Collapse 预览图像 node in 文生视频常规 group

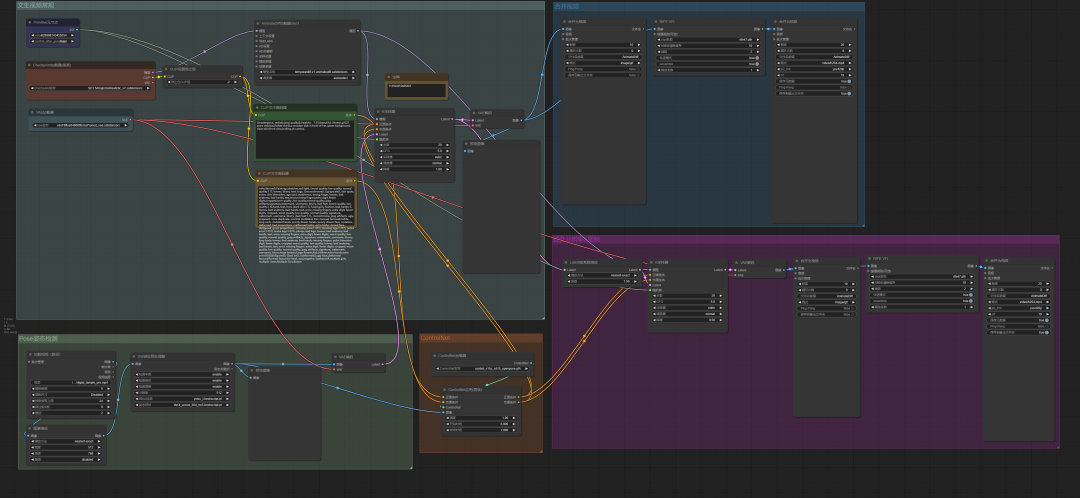(466, 143)
